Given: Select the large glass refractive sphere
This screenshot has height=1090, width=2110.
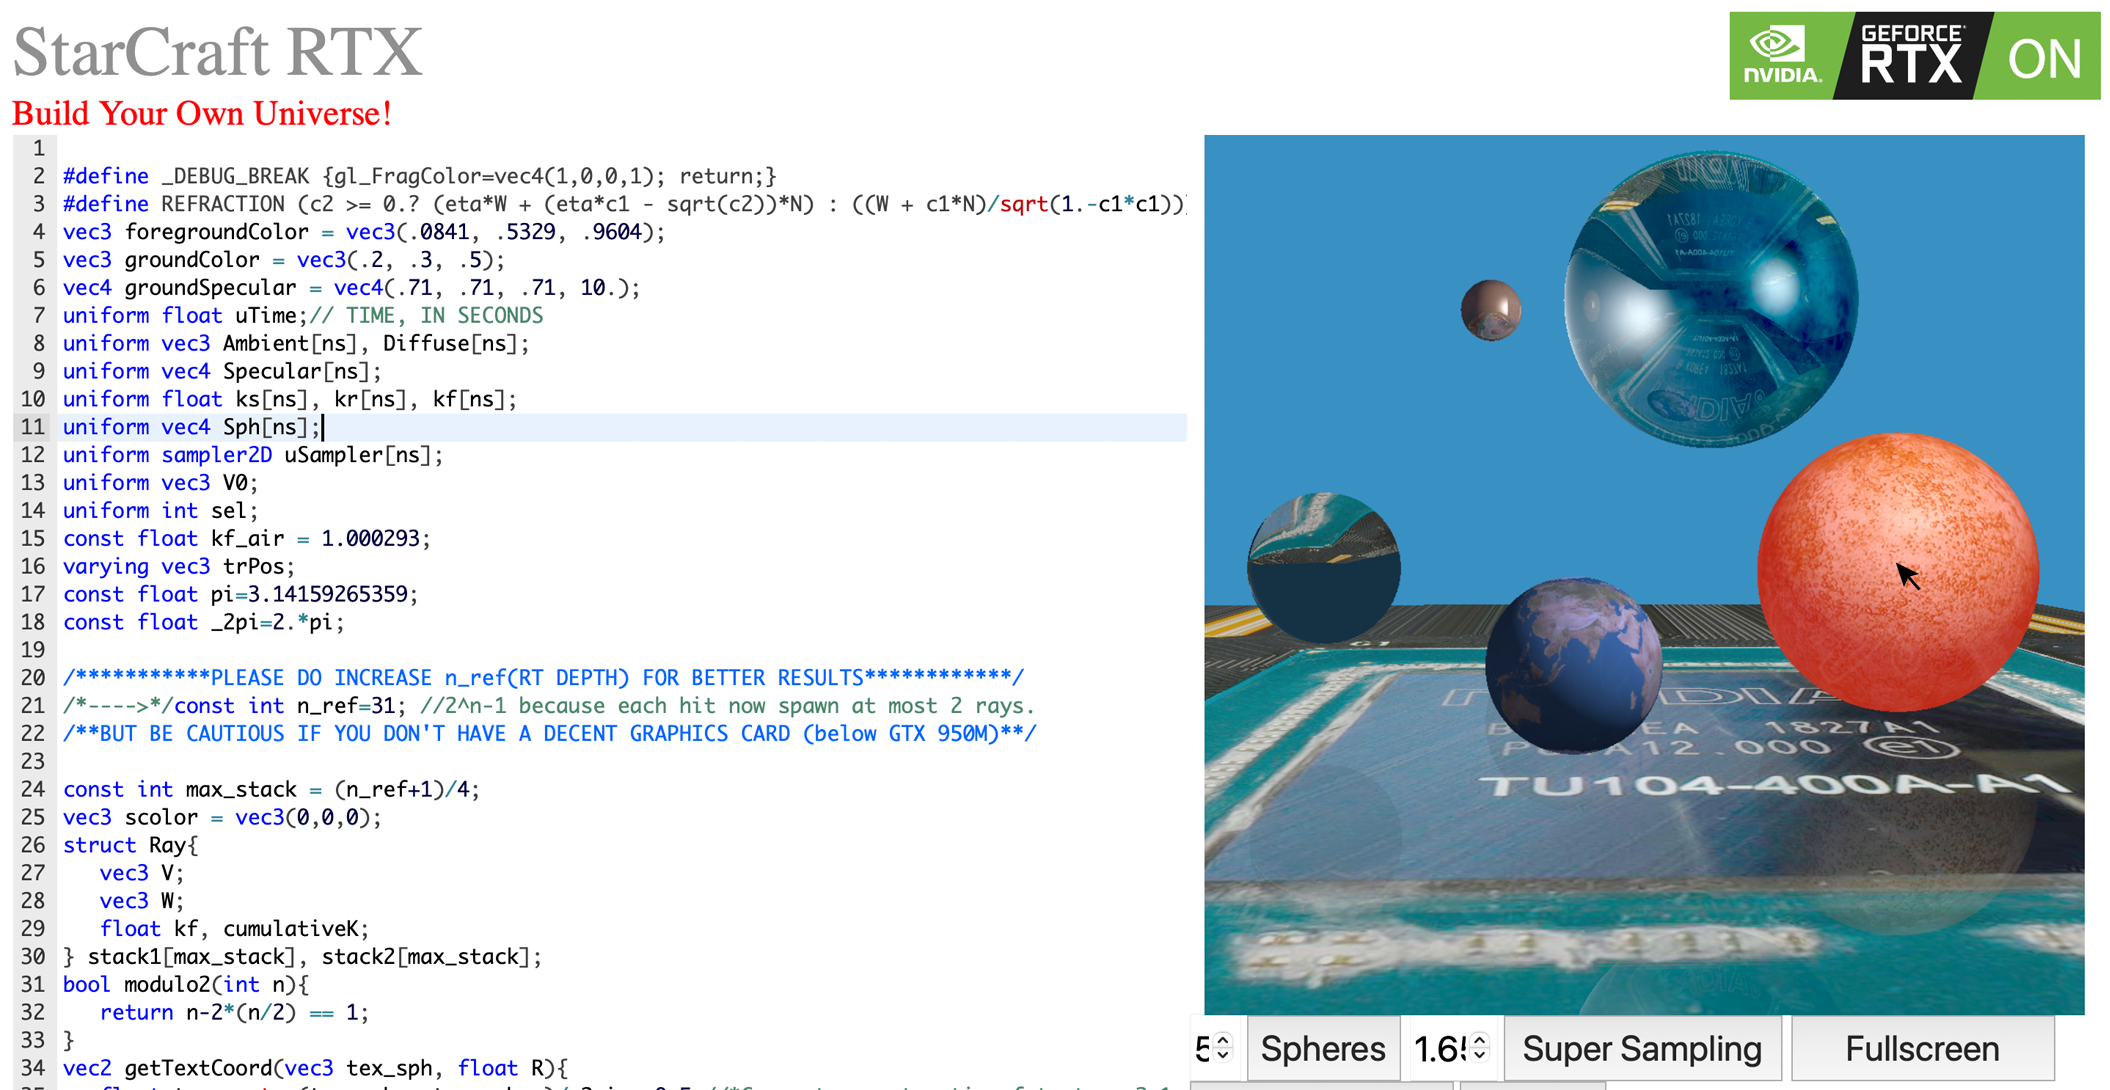Looking at the screenshot, I should tap(1710, 298).
